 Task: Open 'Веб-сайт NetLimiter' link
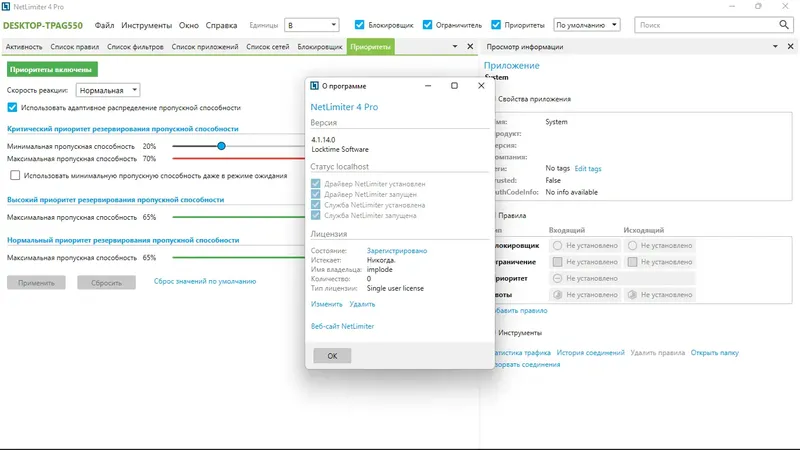[342, 326]
